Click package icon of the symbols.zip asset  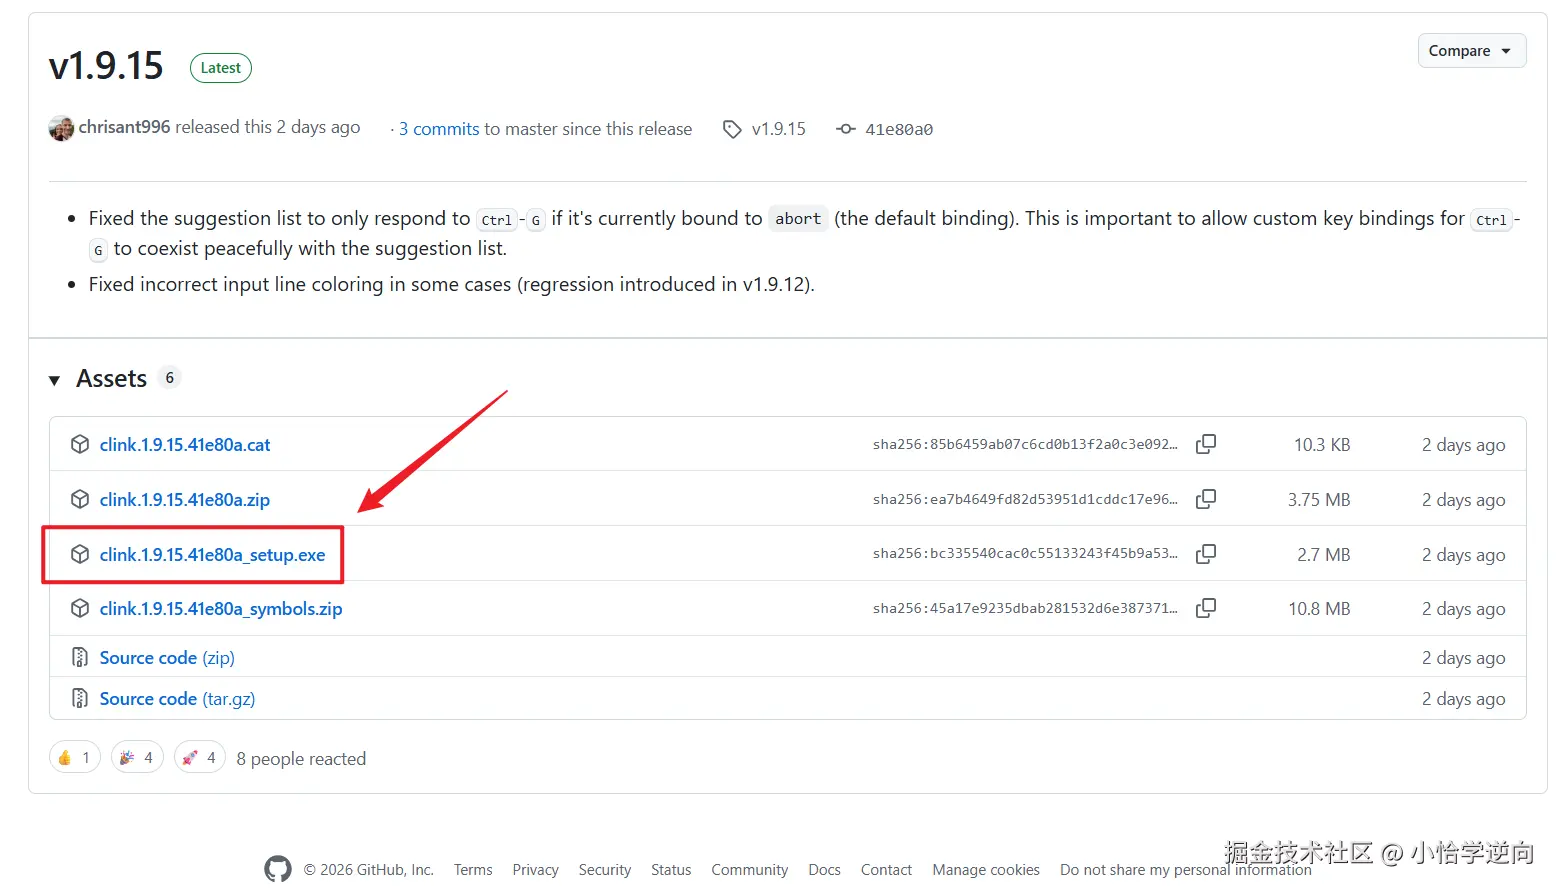click(80, 608)
